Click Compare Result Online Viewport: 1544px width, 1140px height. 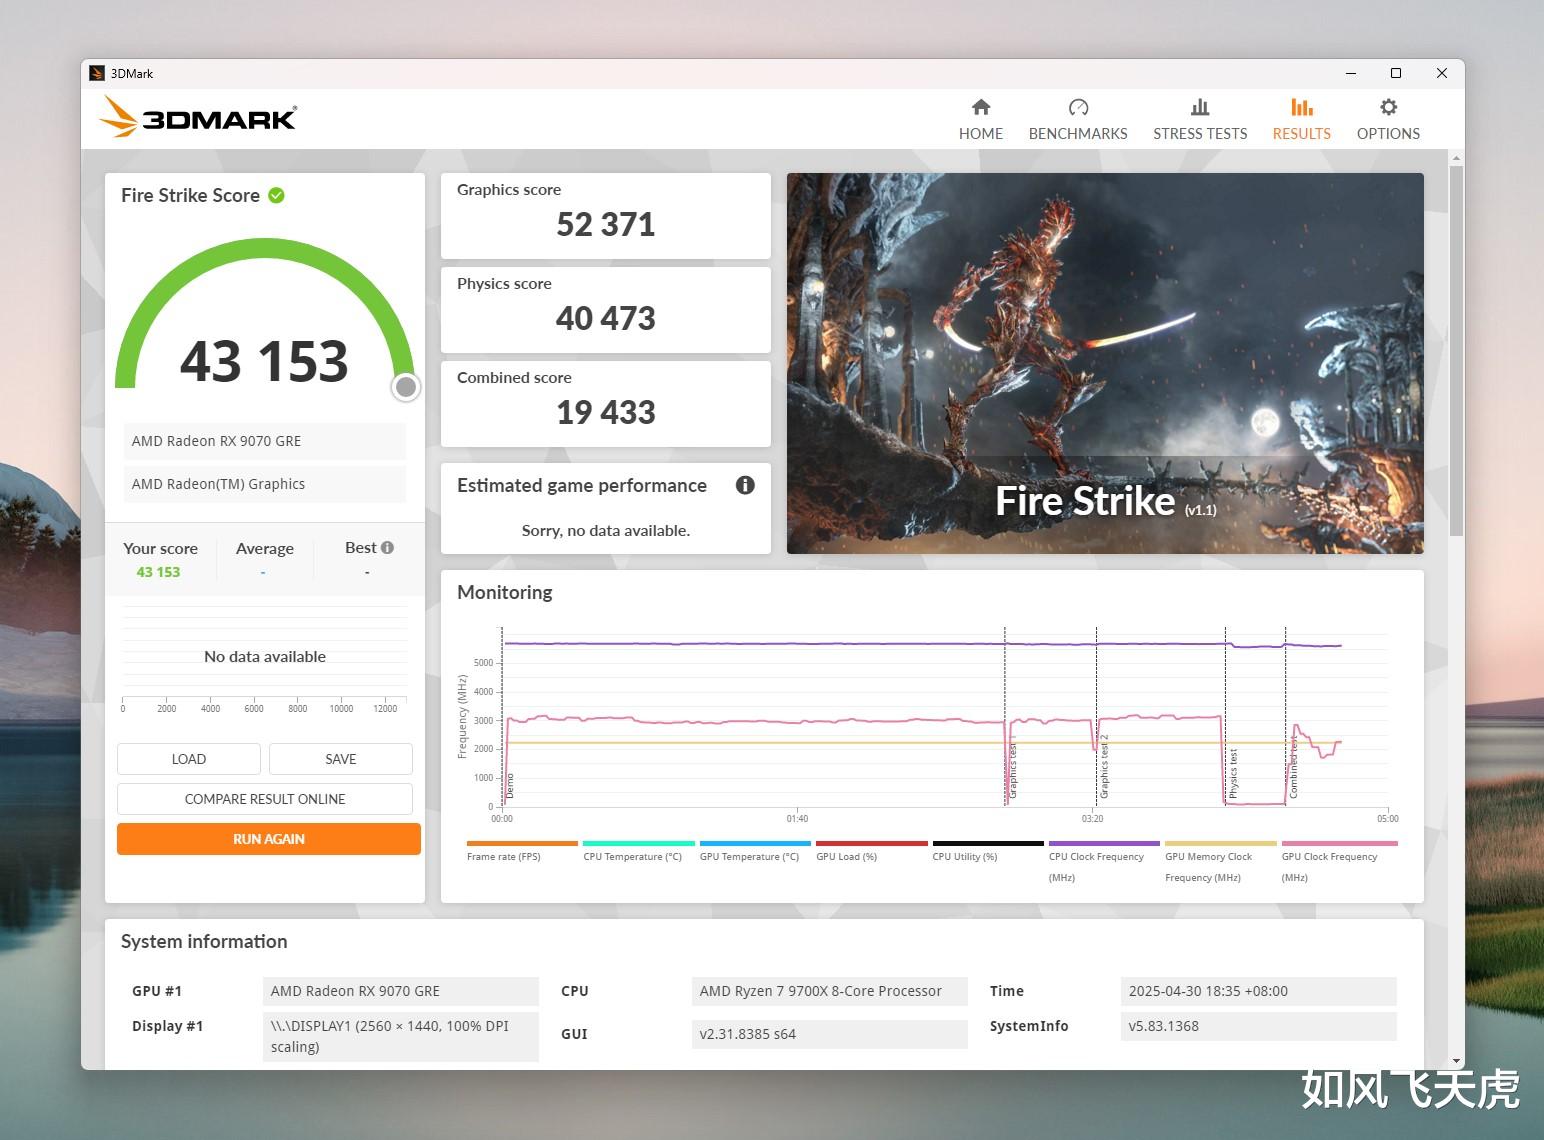click(x=265, y=799)
